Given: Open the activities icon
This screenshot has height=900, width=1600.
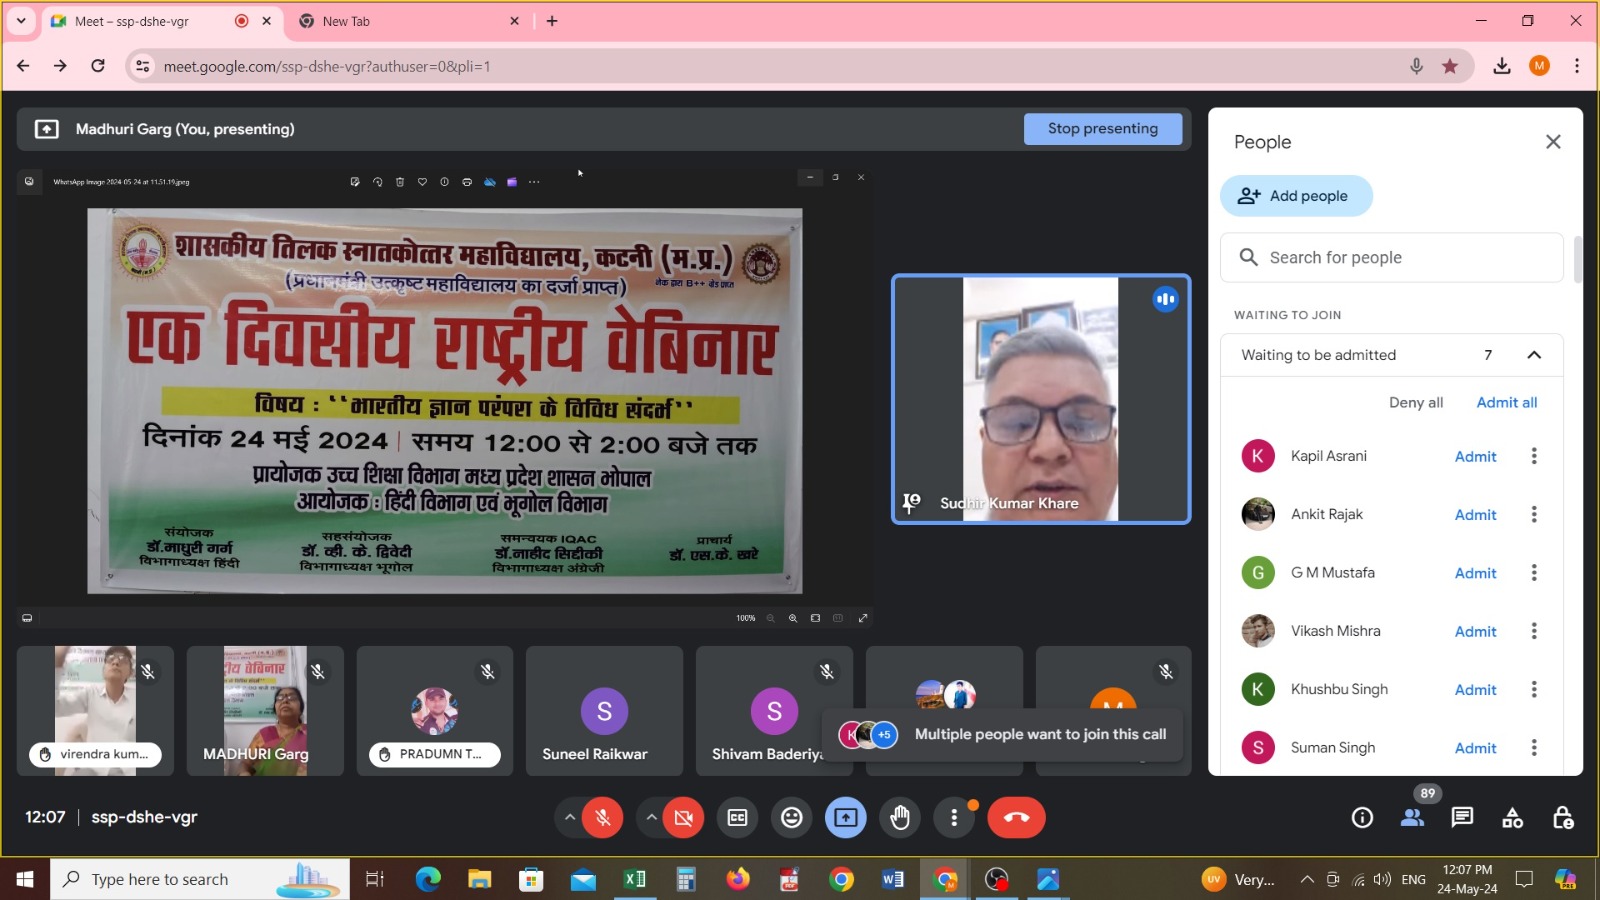Looking at the screenshot, I should point(1512,818).
